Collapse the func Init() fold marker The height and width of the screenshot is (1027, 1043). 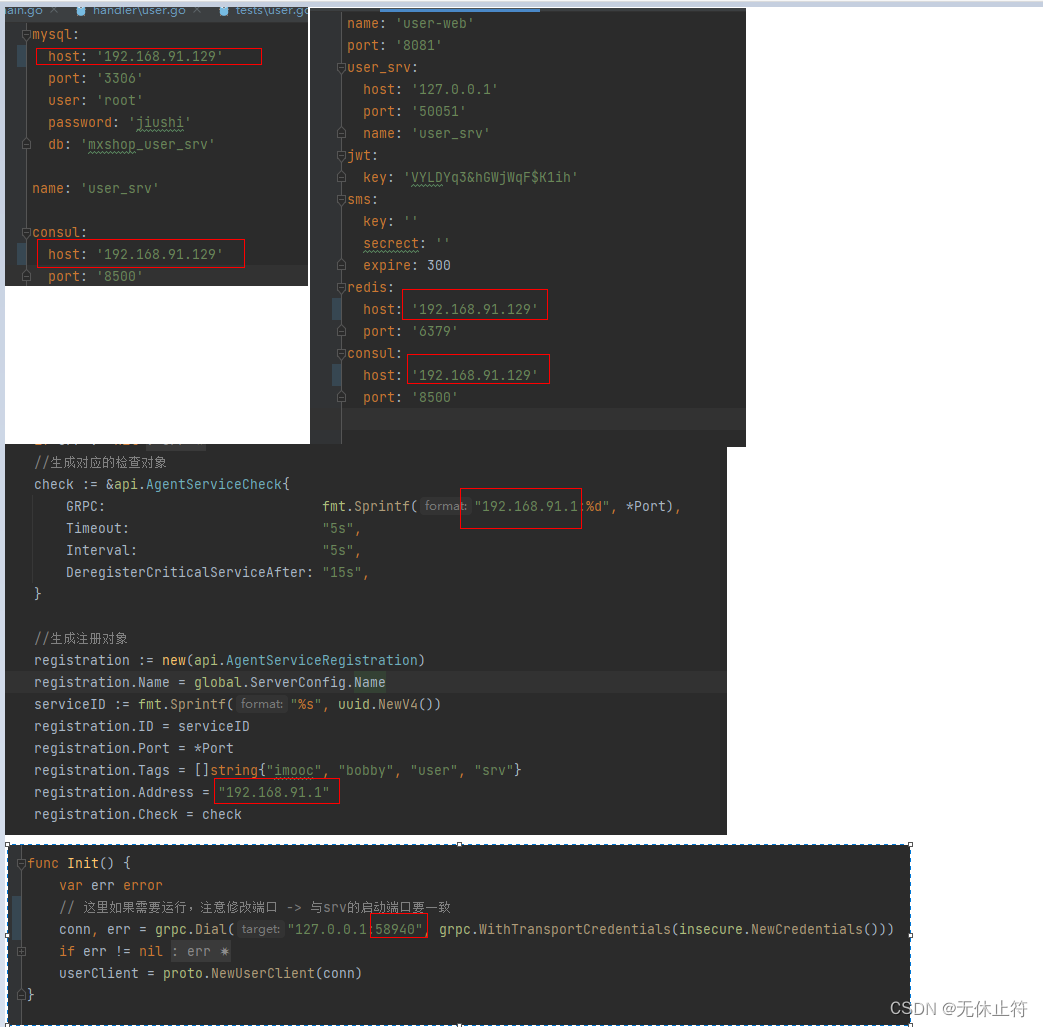21,863
